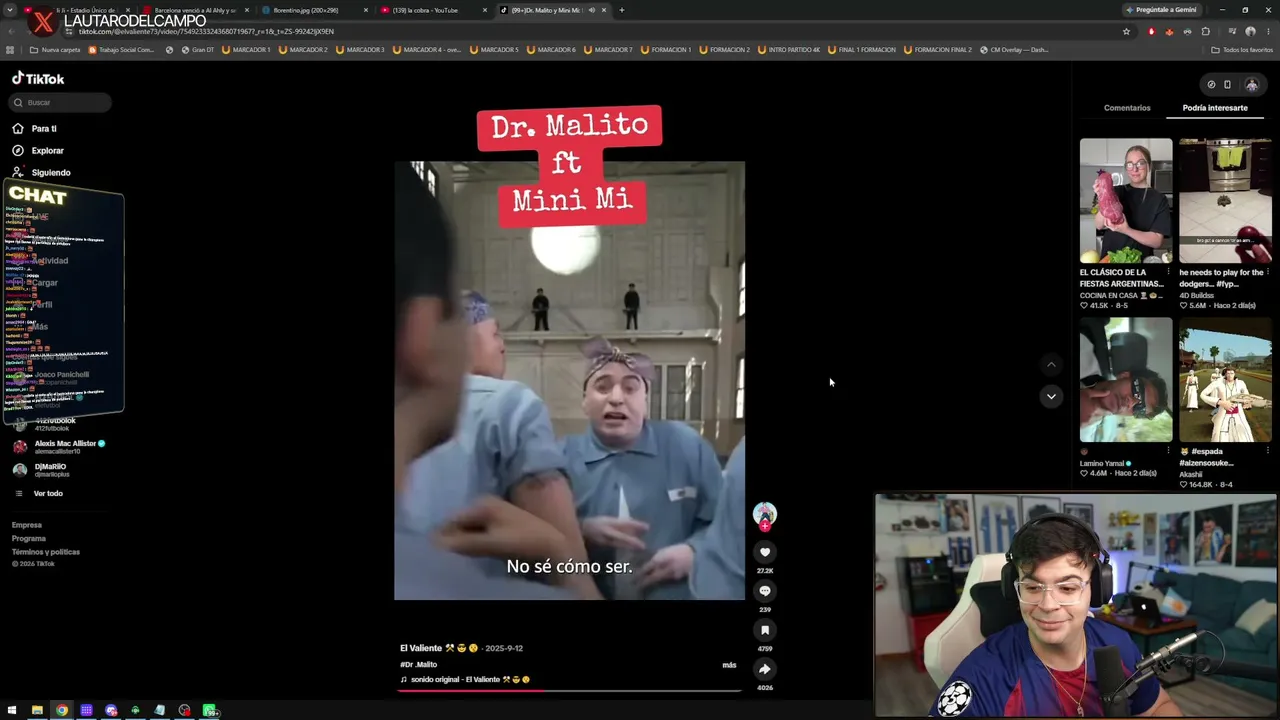Click the address bar URL
The width and height of the screenshot is (1280, 720).
206,32
